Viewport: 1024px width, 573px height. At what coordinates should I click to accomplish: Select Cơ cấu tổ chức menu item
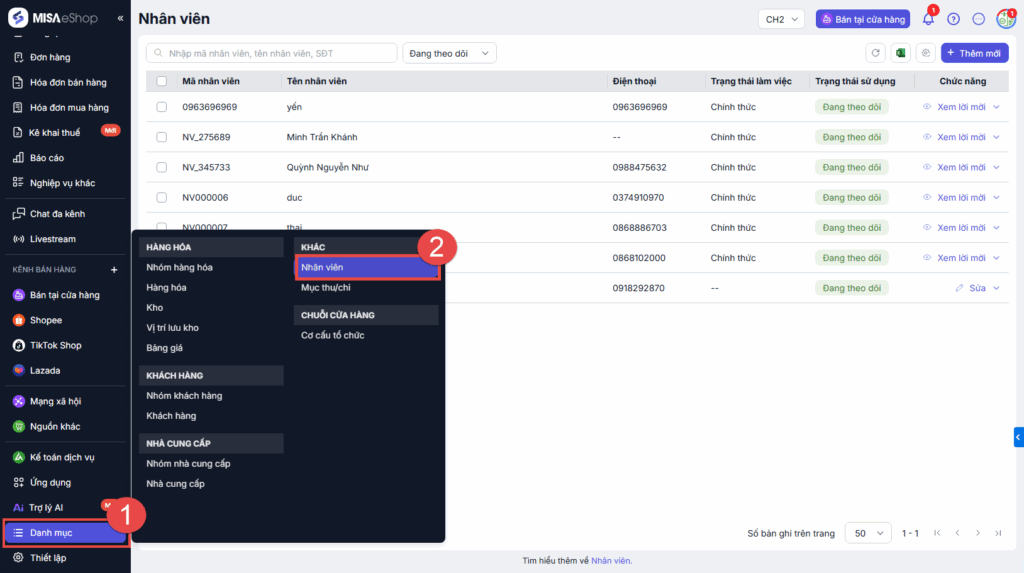point(332,335)
